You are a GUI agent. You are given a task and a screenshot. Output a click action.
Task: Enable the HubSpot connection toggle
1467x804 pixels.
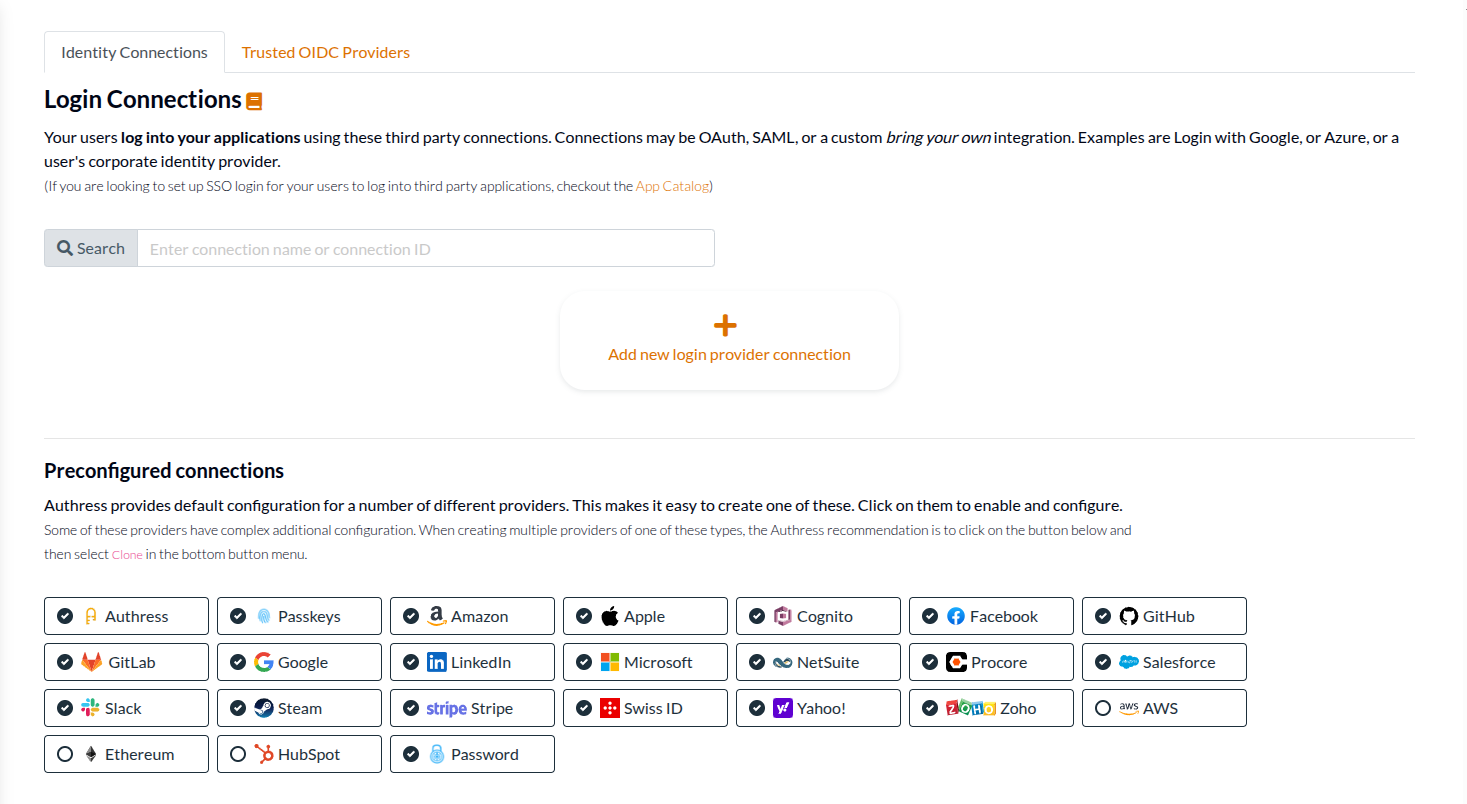[238, 753]
